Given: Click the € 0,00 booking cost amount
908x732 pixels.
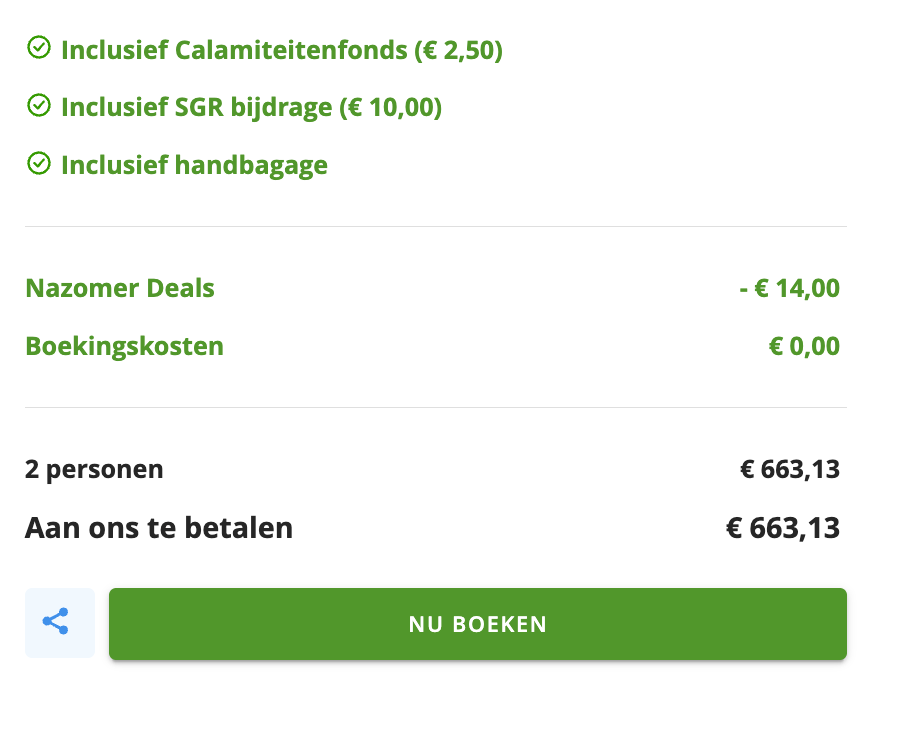Looking at the screenshot, I should (x=804, y=347).
